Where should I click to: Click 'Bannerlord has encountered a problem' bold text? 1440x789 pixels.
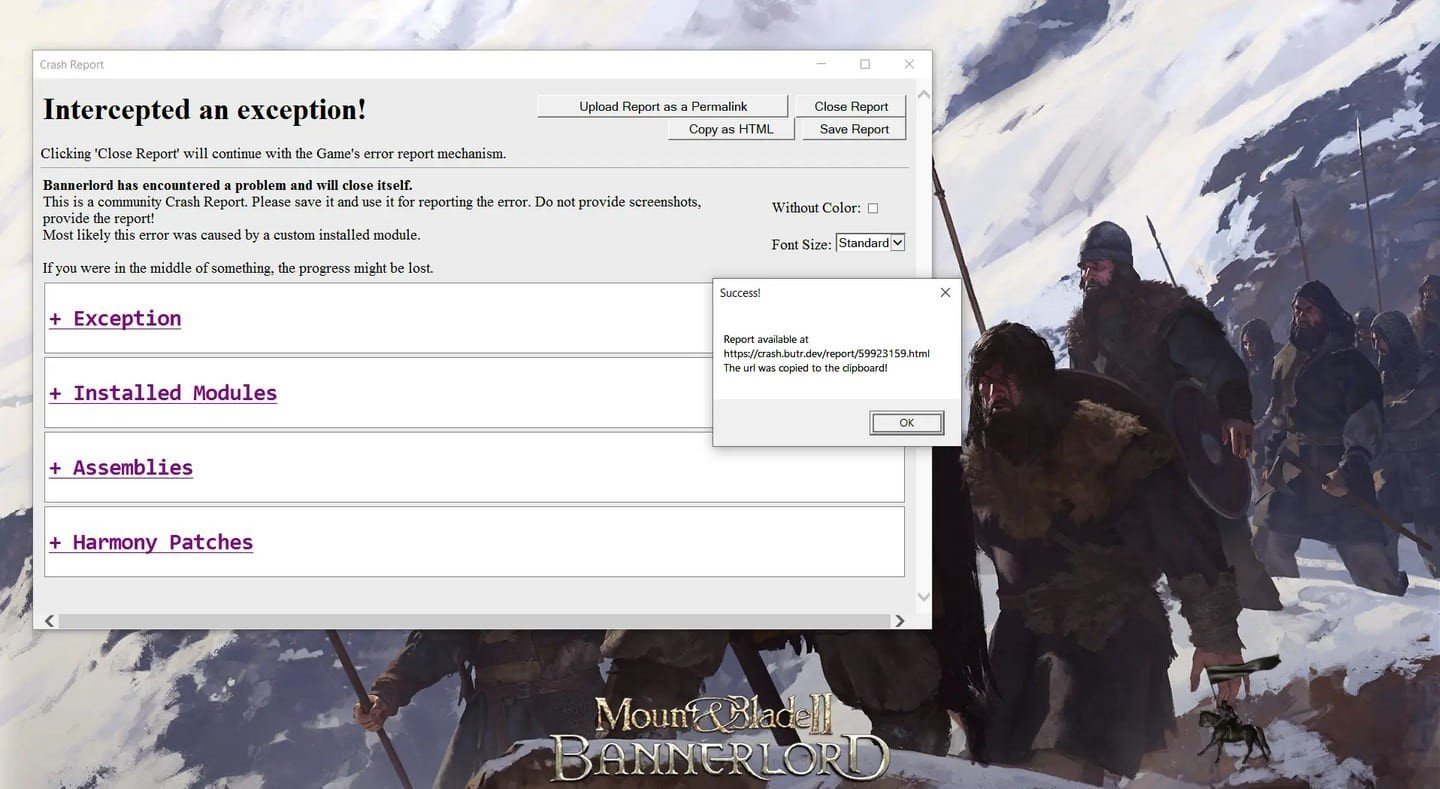point(227,185)
